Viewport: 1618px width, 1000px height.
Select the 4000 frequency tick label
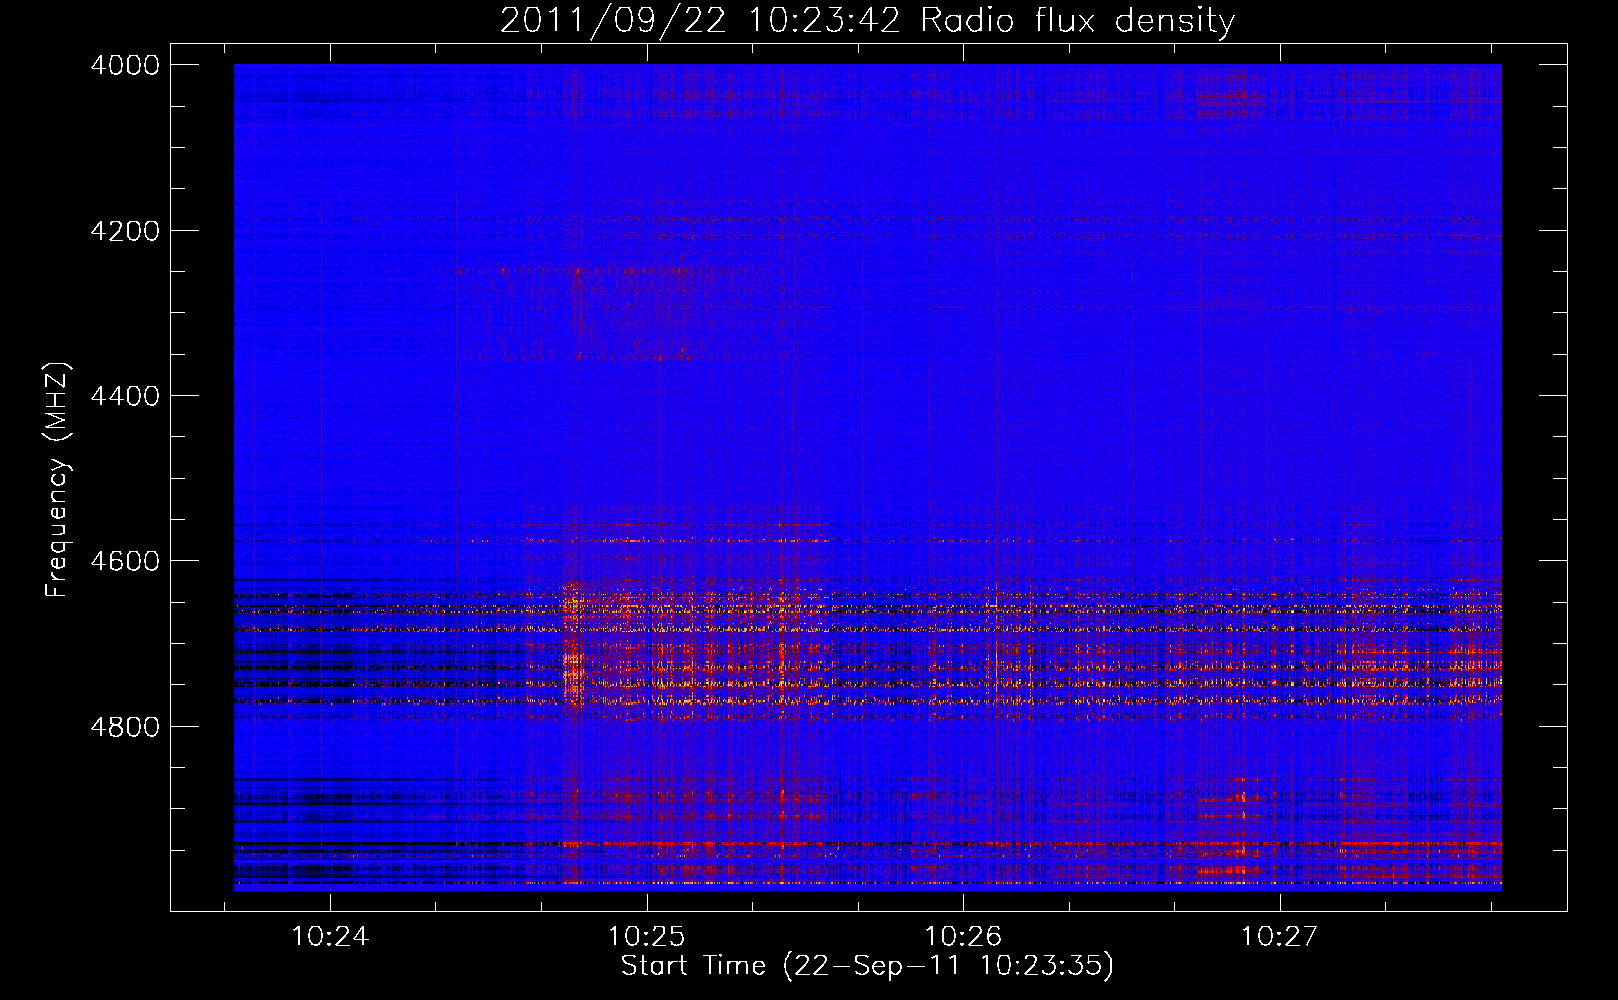[125, 65]
